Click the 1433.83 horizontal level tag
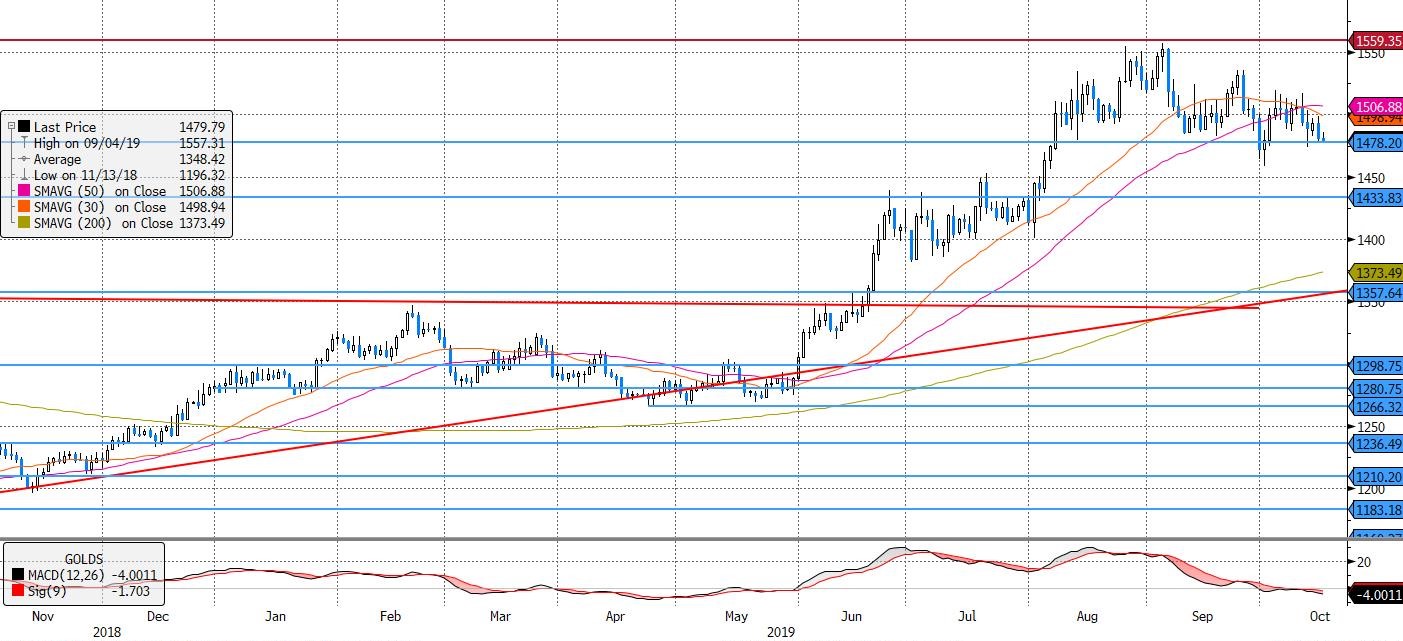1403x641 pixels. [x=1376, y=198]
